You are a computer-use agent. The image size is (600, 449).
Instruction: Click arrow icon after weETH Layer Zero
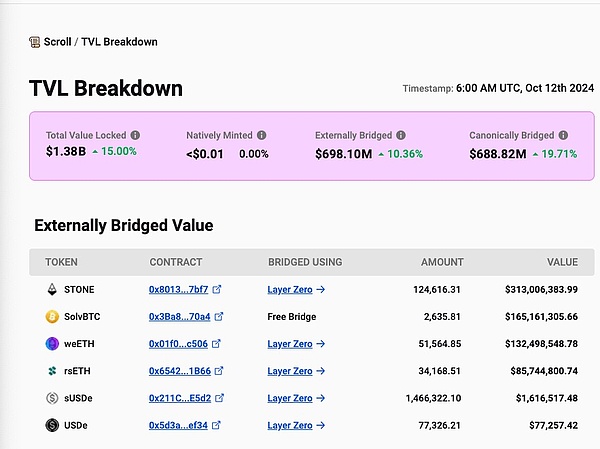(321, 344)
